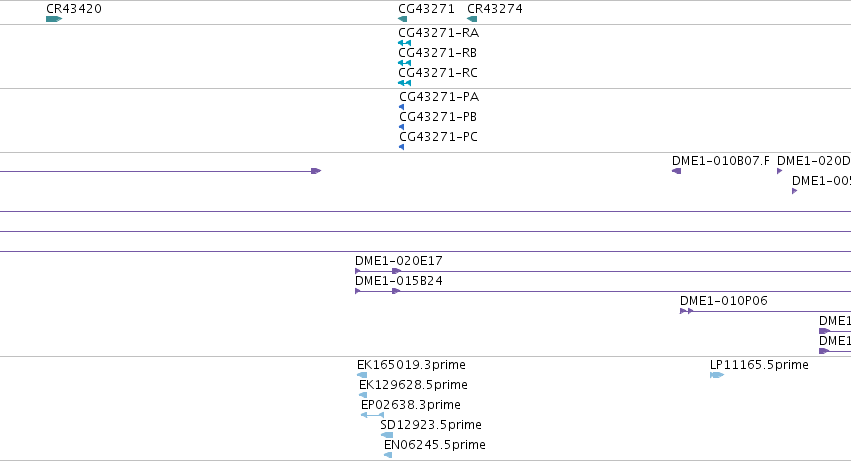Screen dimensions: 851x461
Task: Select the SD12923.5prime EST glyph
Action: (386, 435)
